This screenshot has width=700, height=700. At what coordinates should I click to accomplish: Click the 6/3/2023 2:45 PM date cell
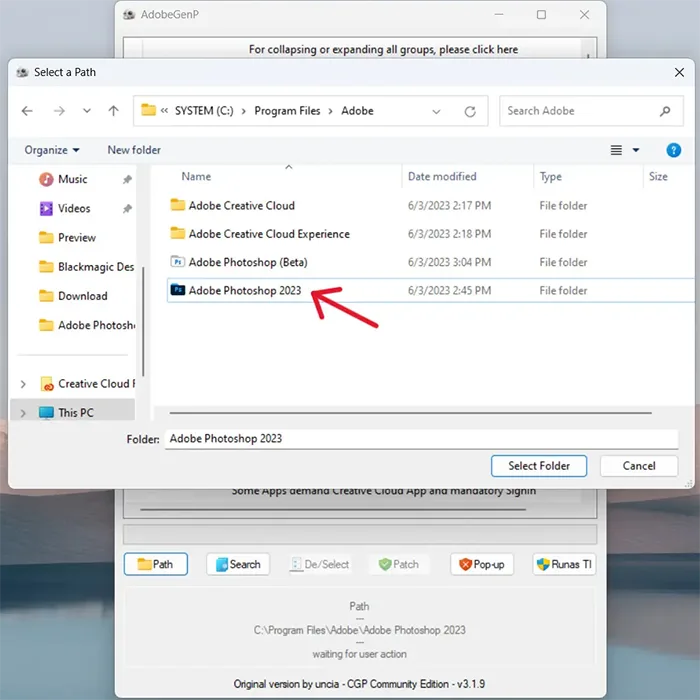point(449,291)
